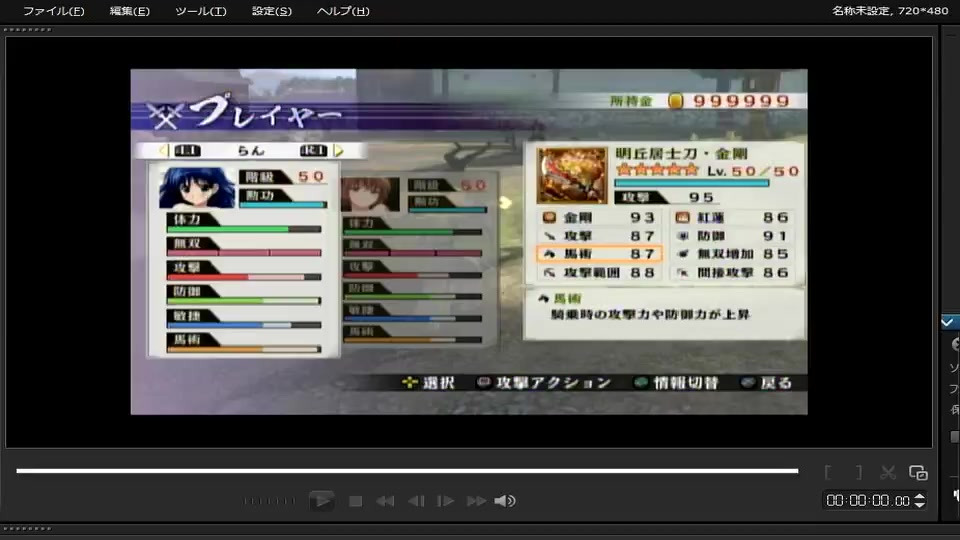Open the 設定(S) menu
Screen dimensions: 960x540
272,11
